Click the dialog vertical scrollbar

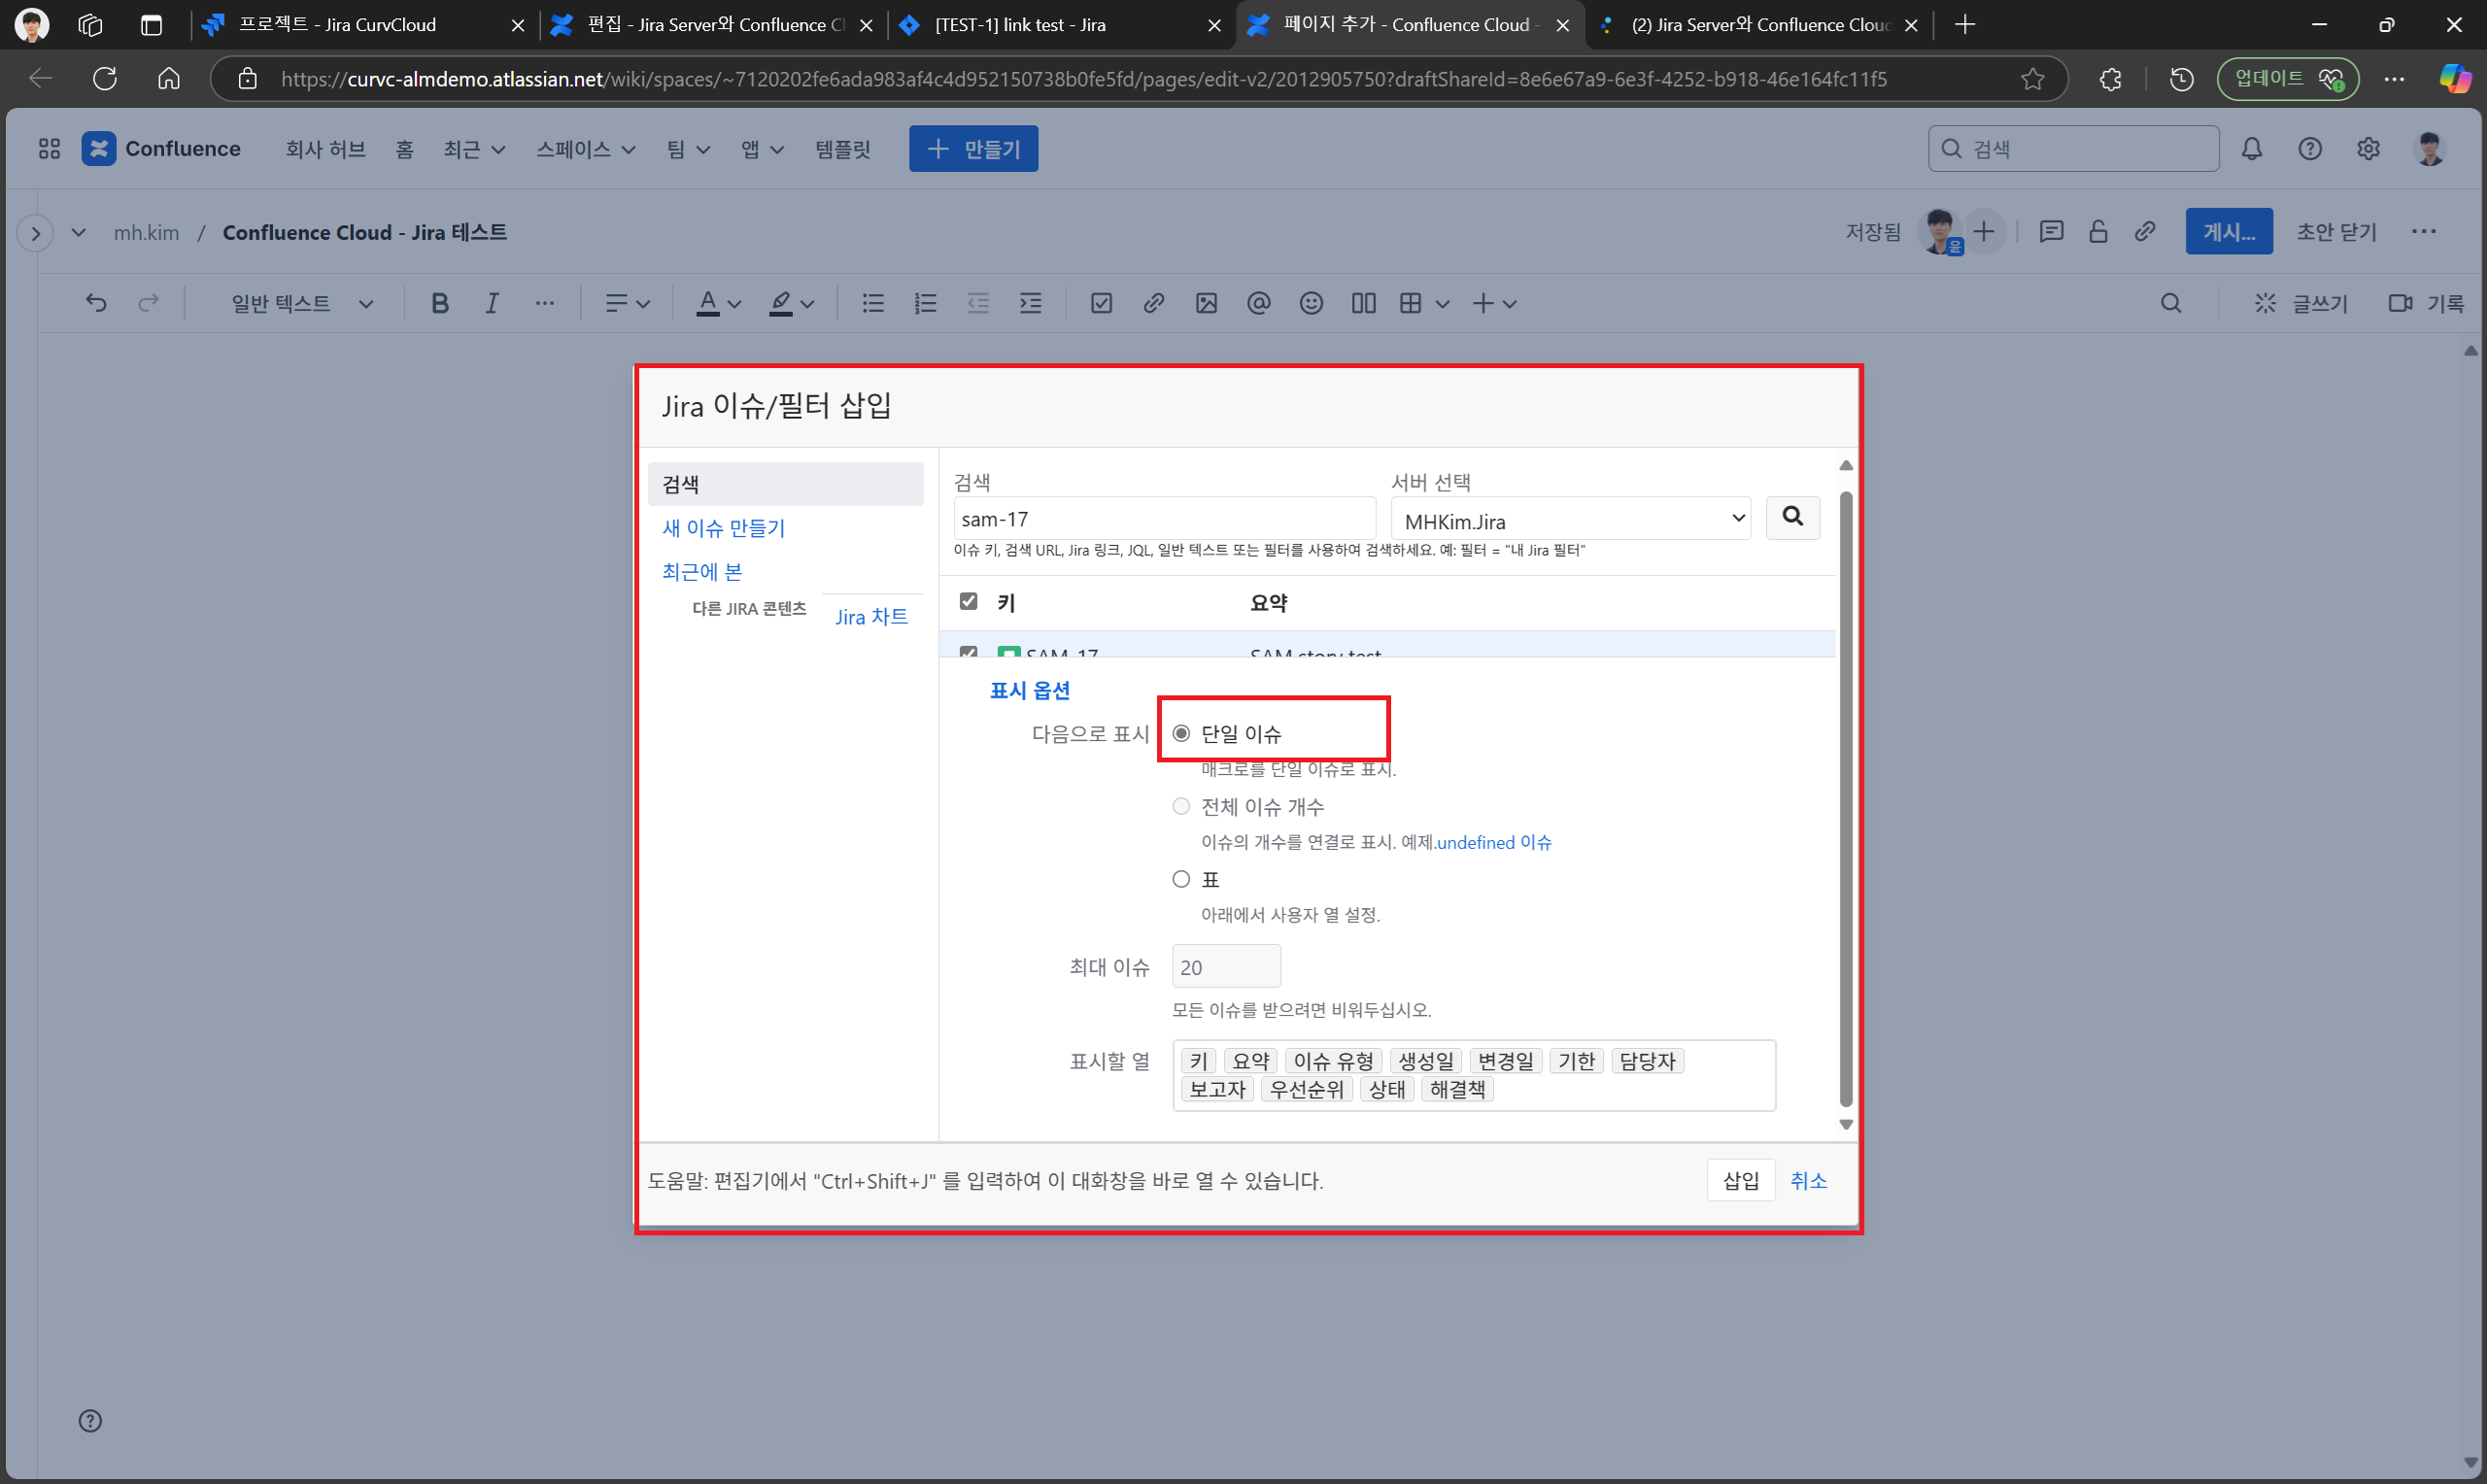click(x=1846, y=797)
